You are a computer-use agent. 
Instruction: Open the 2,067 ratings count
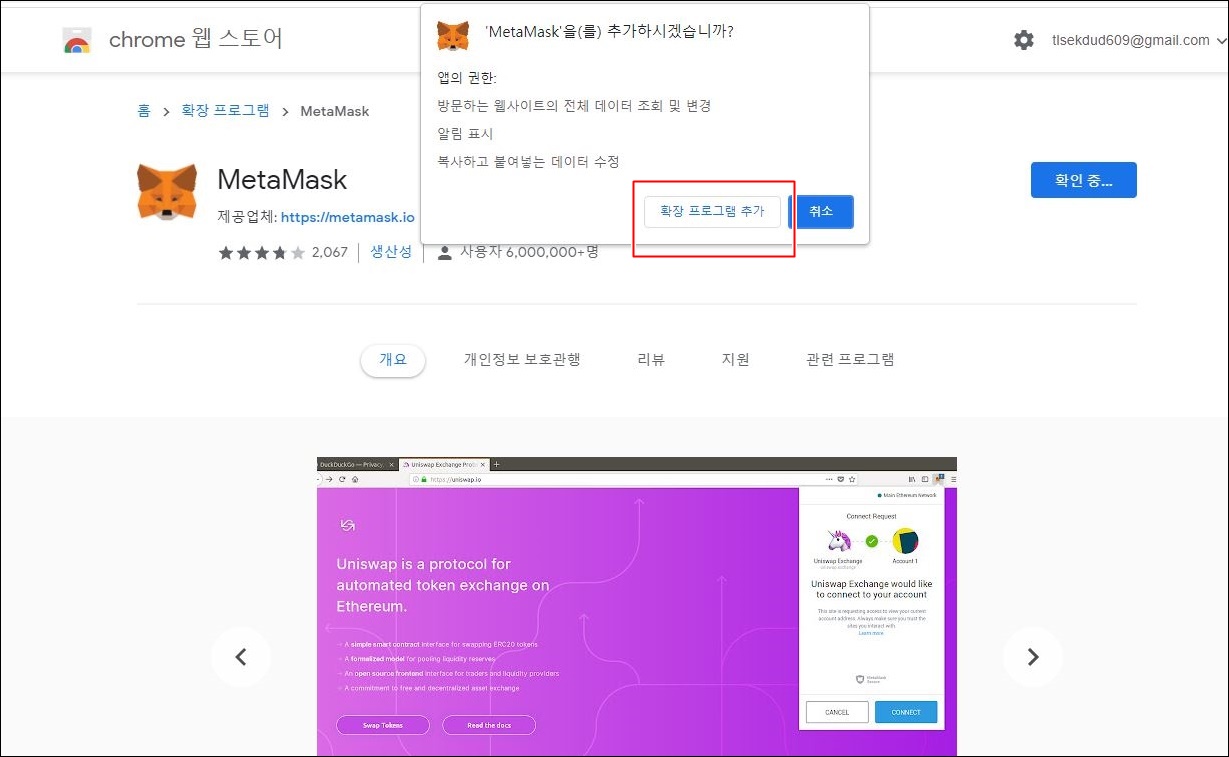(329, 252)
